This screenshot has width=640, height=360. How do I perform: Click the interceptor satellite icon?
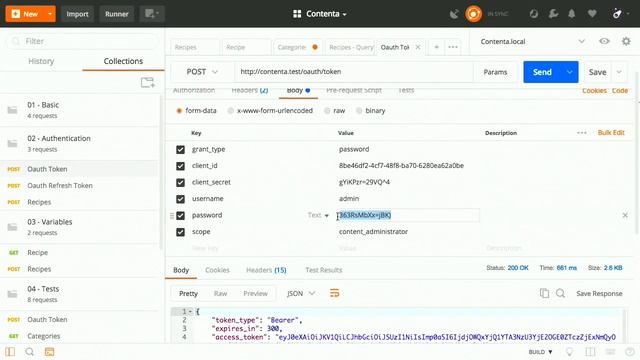[454, 14]
